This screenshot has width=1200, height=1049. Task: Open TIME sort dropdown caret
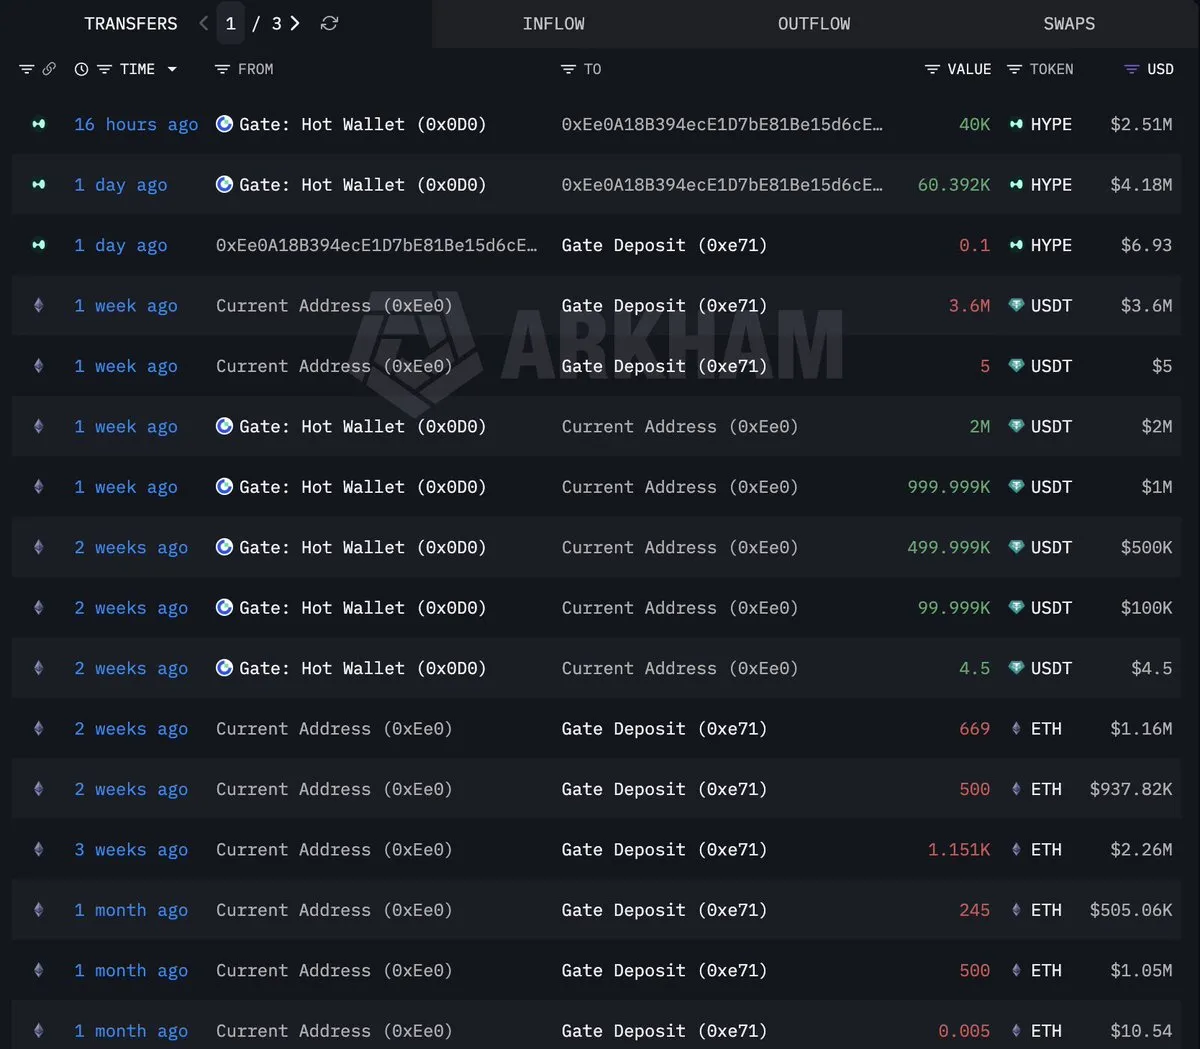point(172,69)
